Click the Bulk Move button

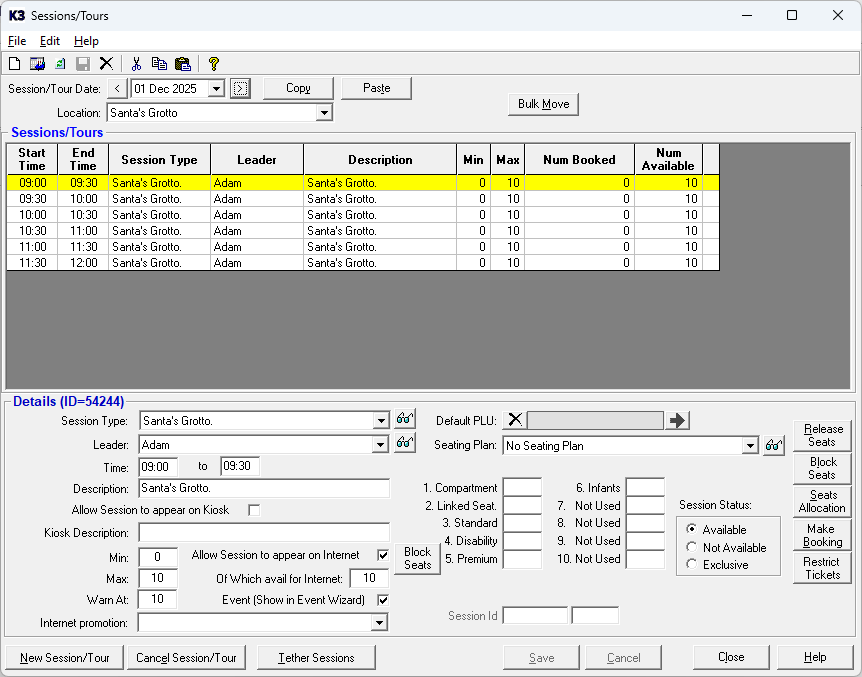click(x=543, y=104)
